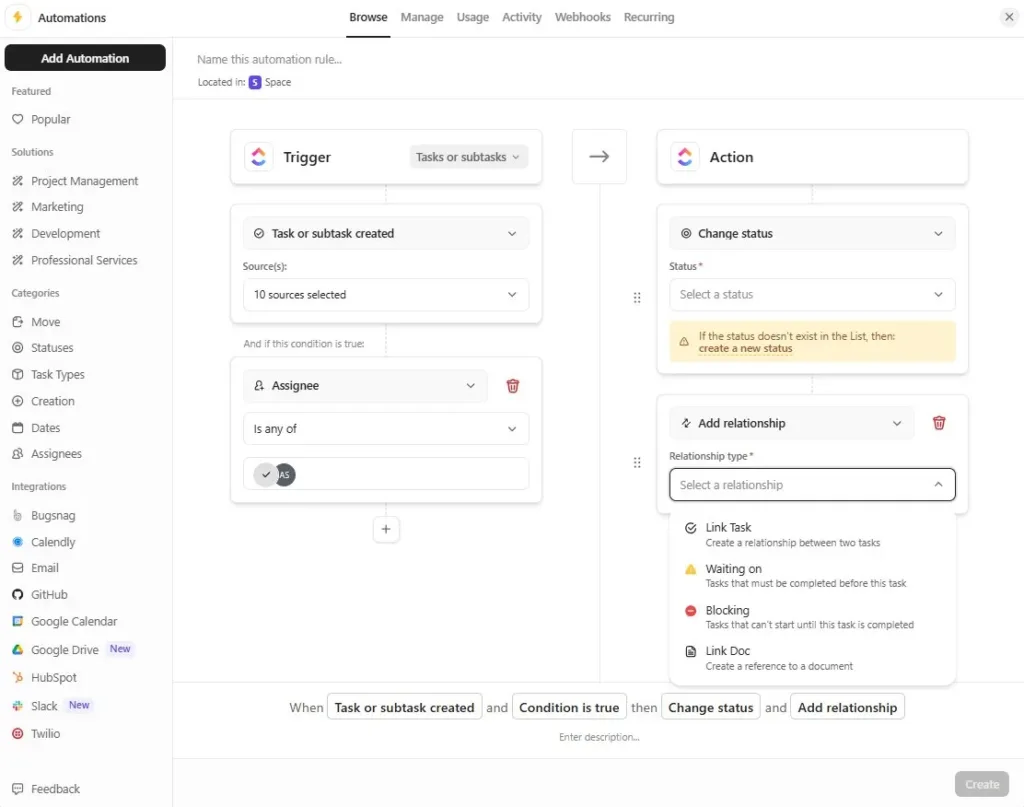
Task: Delete the Add relationship action
Action: 938,423
